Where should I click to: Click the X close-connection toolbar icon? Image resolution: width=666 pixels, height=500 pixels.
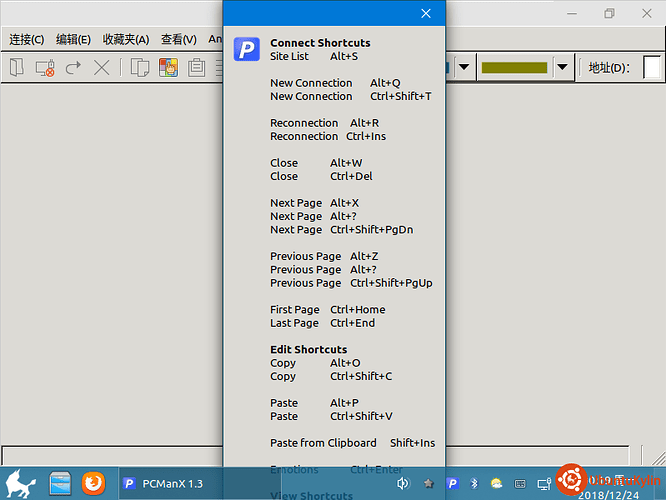[102, 68]
